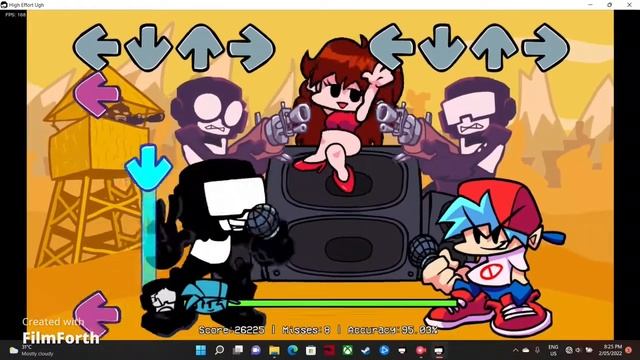Image resolution: width=640 pixels, height=360 pixels.
Task: Click the microphone tray icon
Action: 538,350
